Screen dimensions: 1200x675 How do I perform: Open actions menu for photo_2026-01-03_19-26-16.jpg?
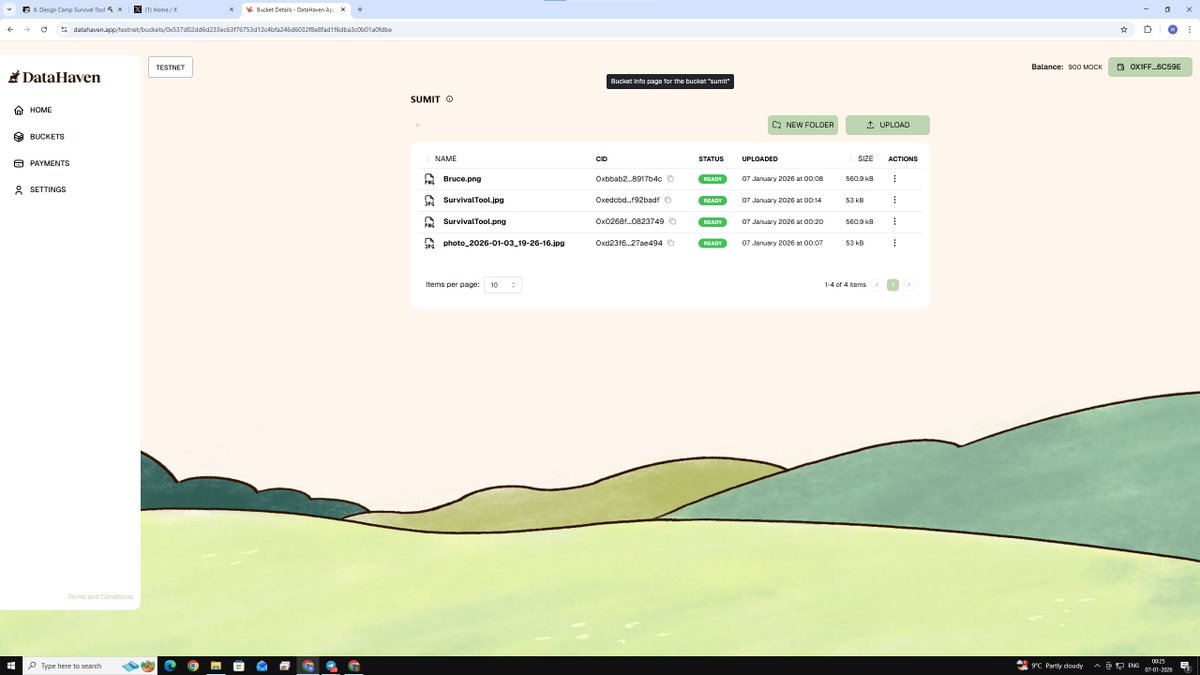894,243
